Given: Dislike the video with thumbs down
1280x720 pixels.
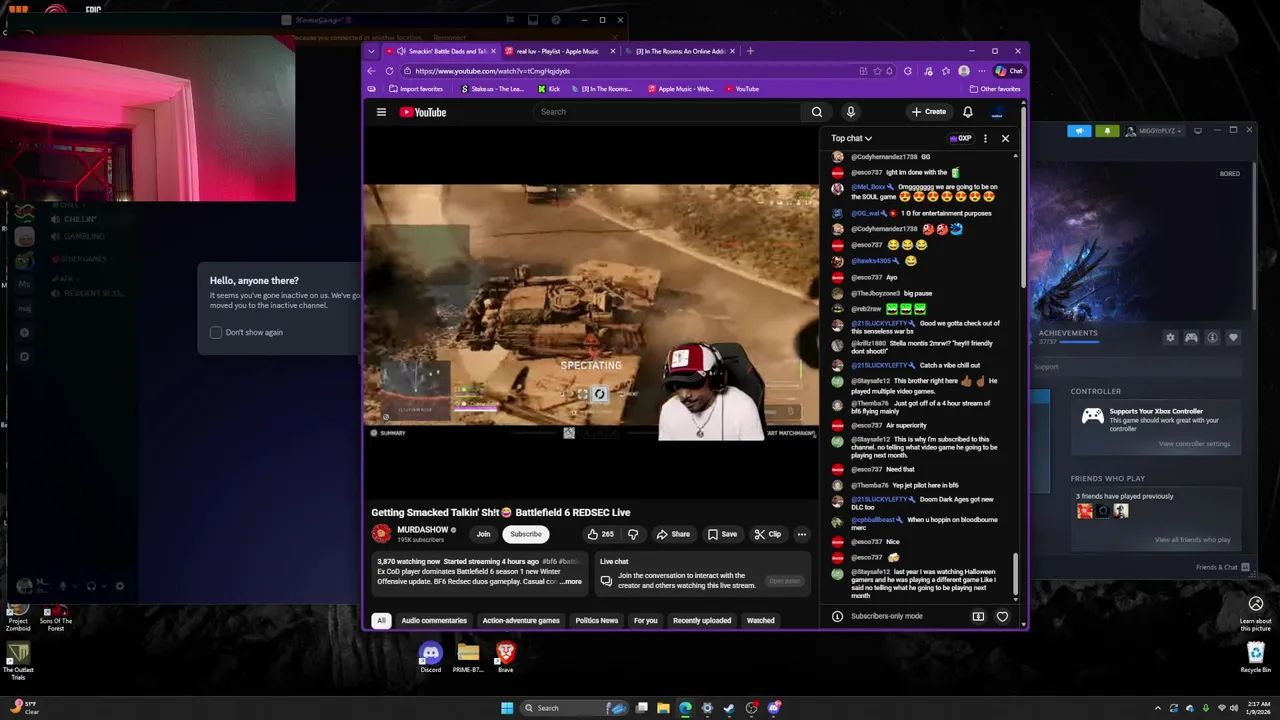Looking at the screenshot, I should pyautogui.click(x=632, y=534).
